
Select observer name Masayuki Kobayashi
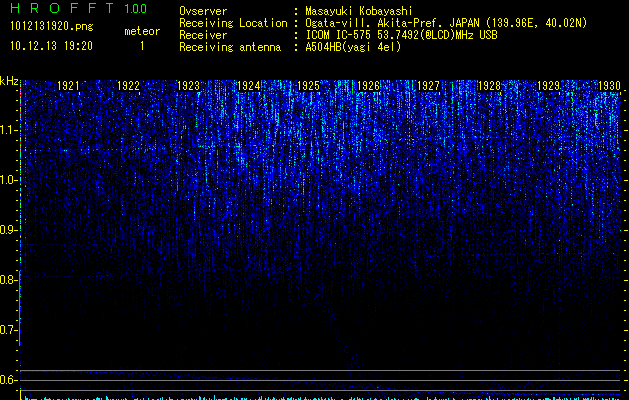click(x=359, y=11)
